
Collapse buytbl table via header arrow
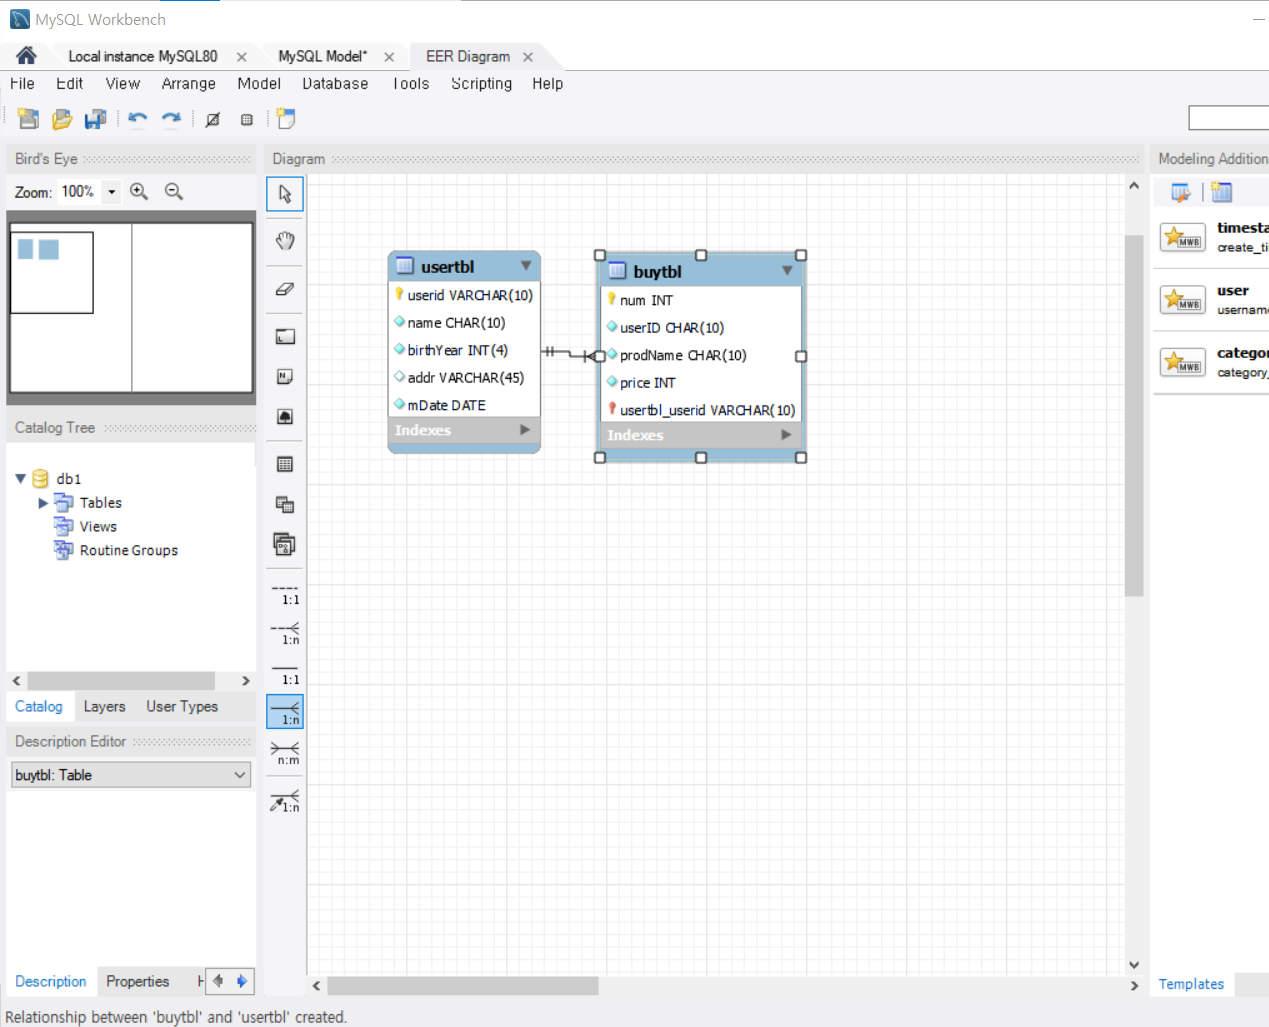[x=787, y=271]
